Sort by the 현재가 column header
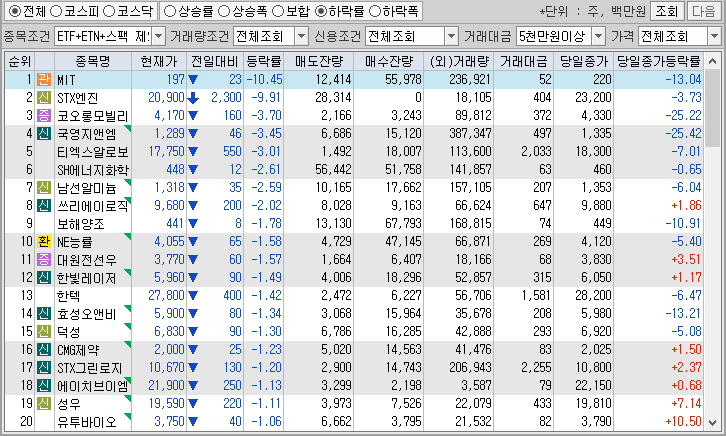This screenshot has height=436, width=726. click(159, 61)
